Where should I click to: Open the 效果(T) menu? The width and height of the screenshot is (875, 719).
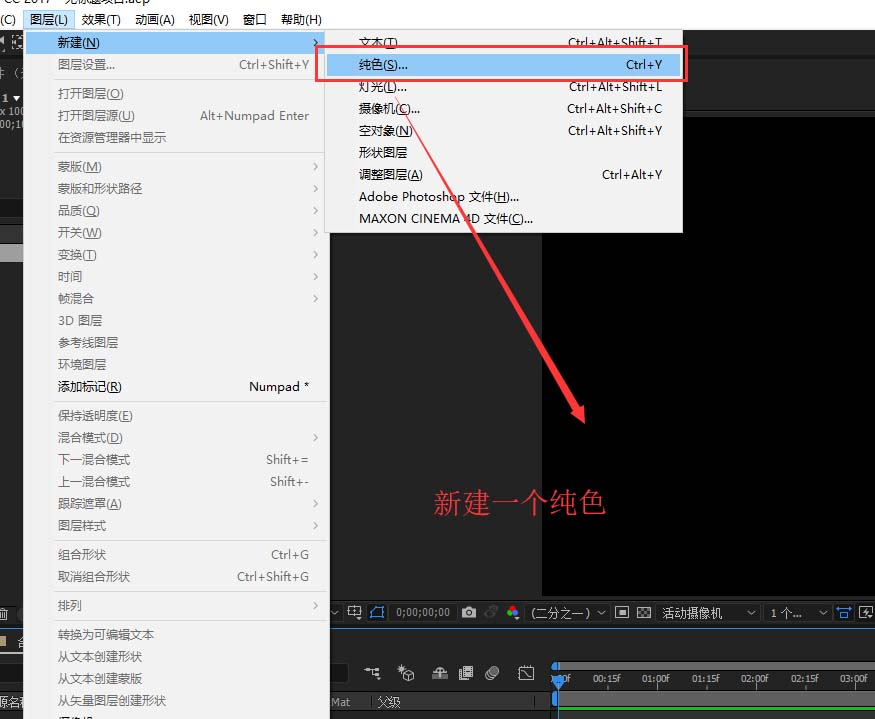(101, 20)
